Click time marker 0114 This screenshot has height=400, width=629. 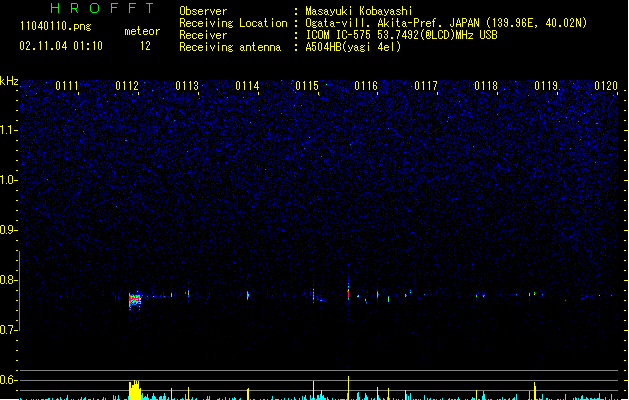tap(247, 86)
